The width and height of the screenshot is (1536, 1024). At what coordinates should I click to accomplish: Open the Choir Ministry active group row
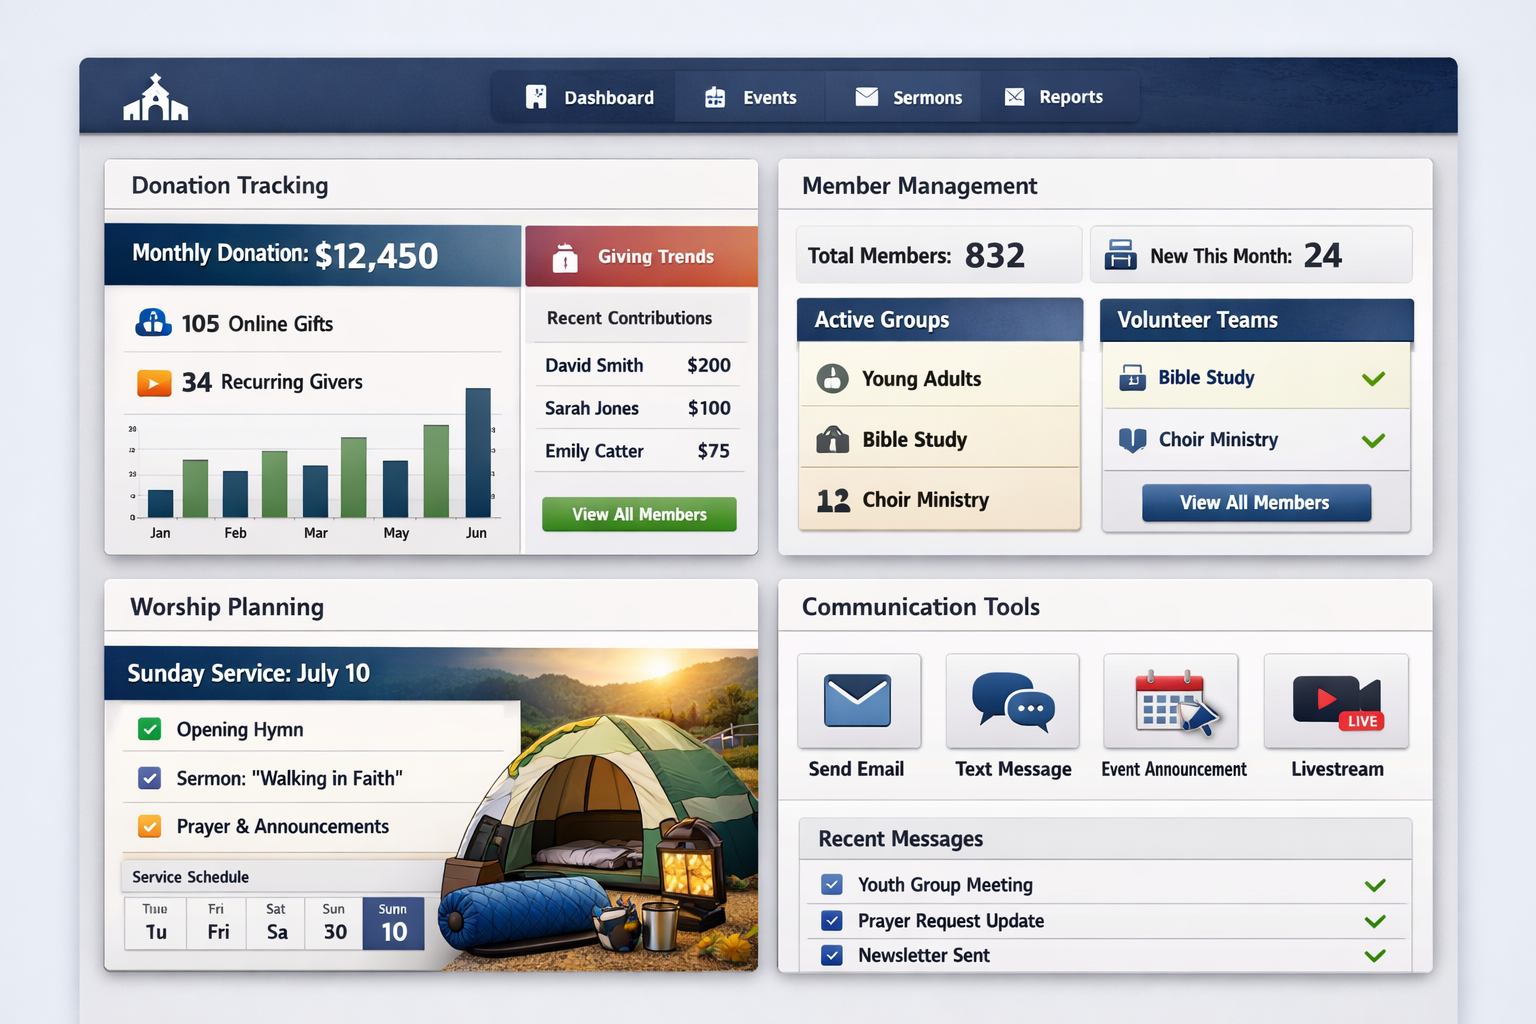[939, 499]
